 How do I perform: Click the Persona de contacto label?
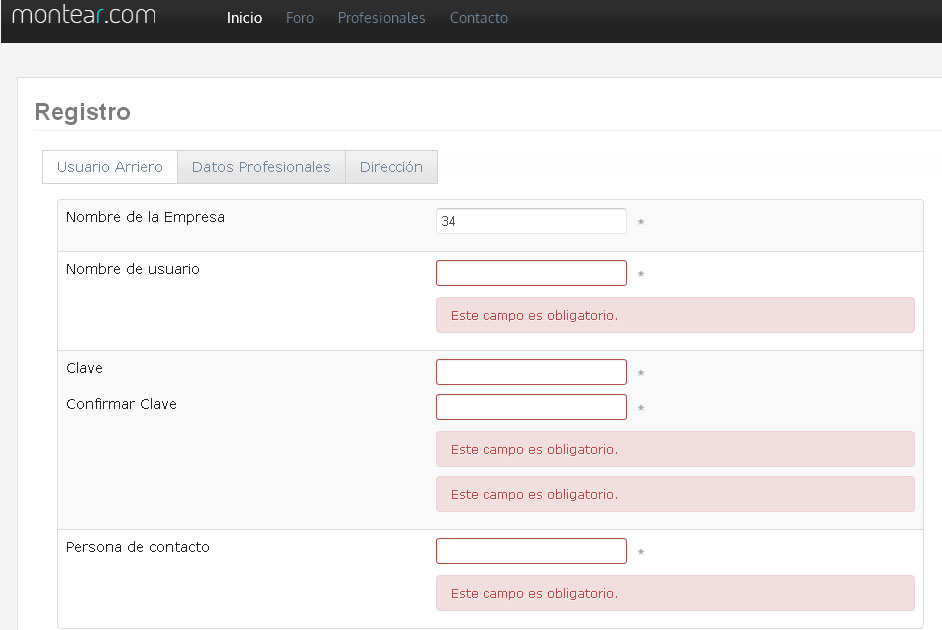138,547
